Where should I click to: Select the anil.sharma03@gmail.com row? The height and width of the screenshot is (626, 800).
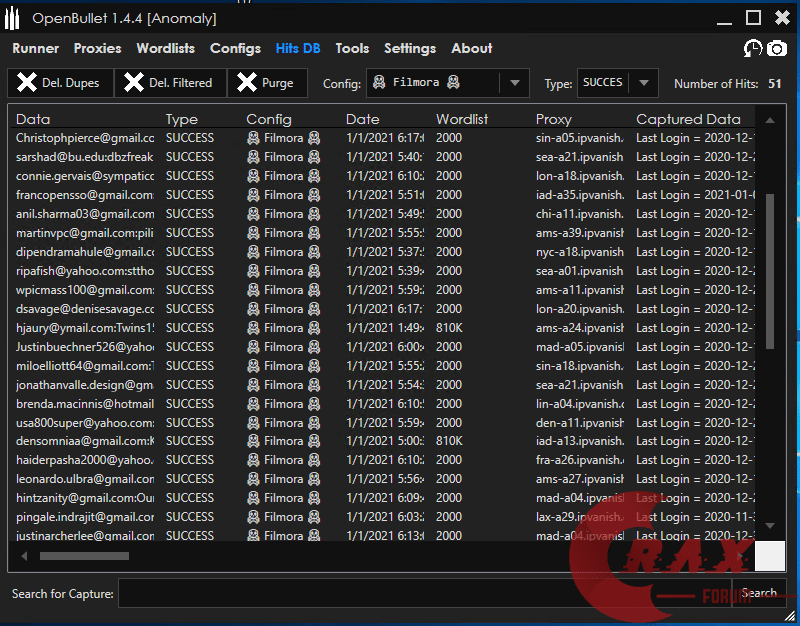[x=383, y=214]
